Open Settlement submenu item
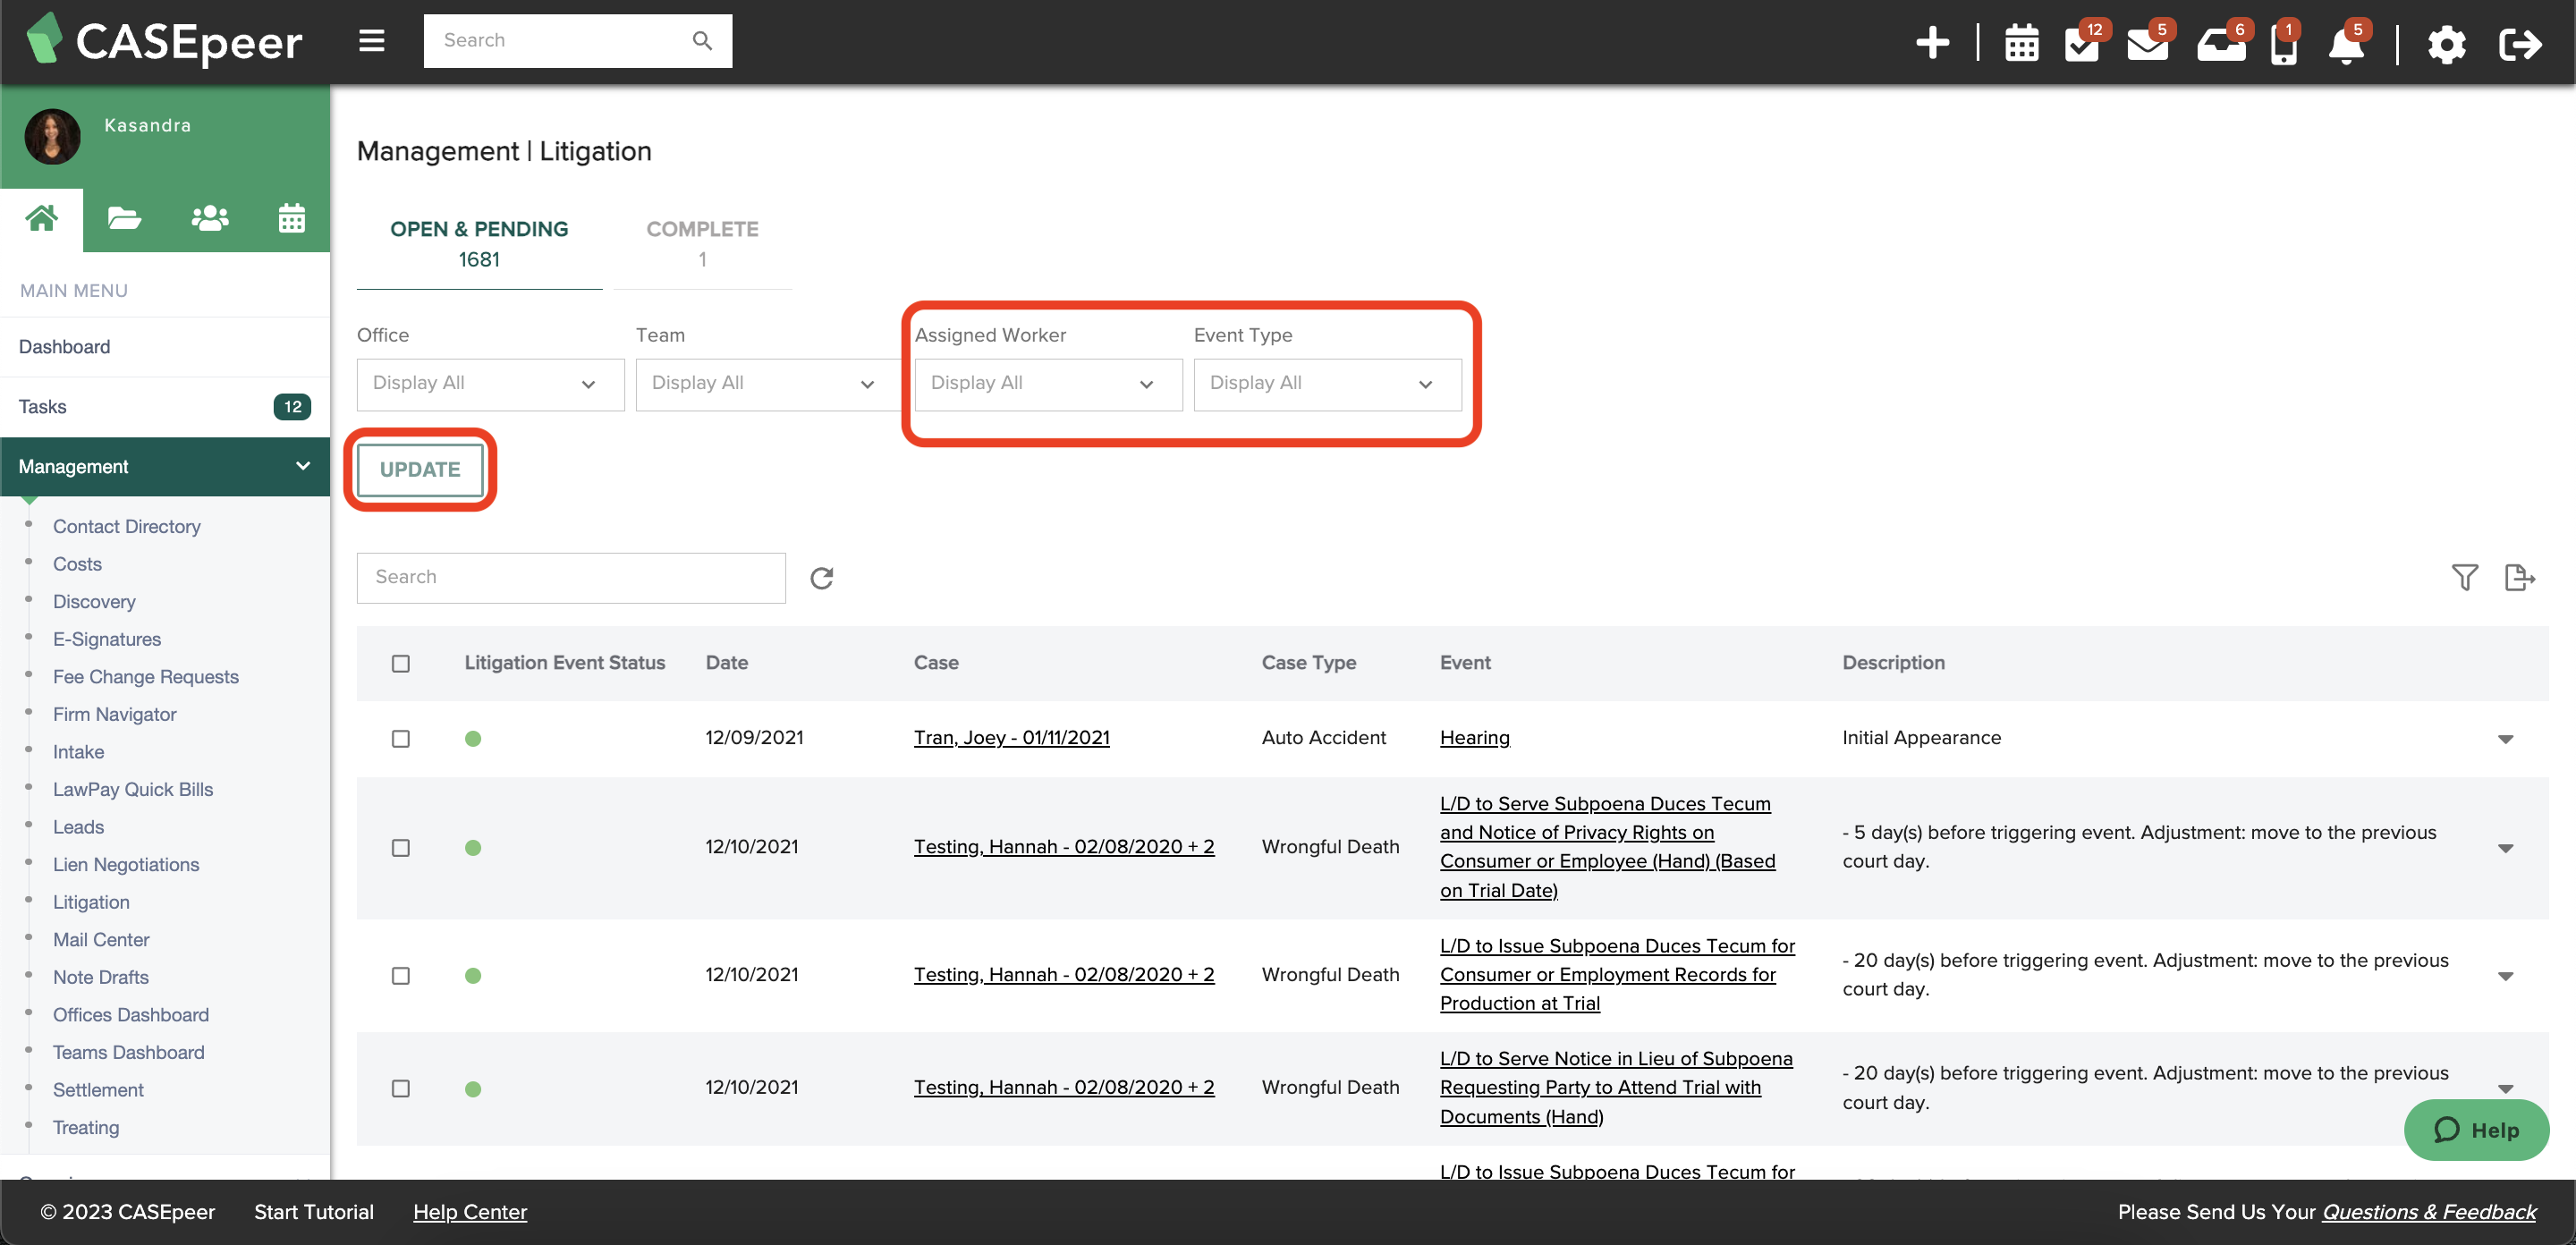 click(98, 1090)
